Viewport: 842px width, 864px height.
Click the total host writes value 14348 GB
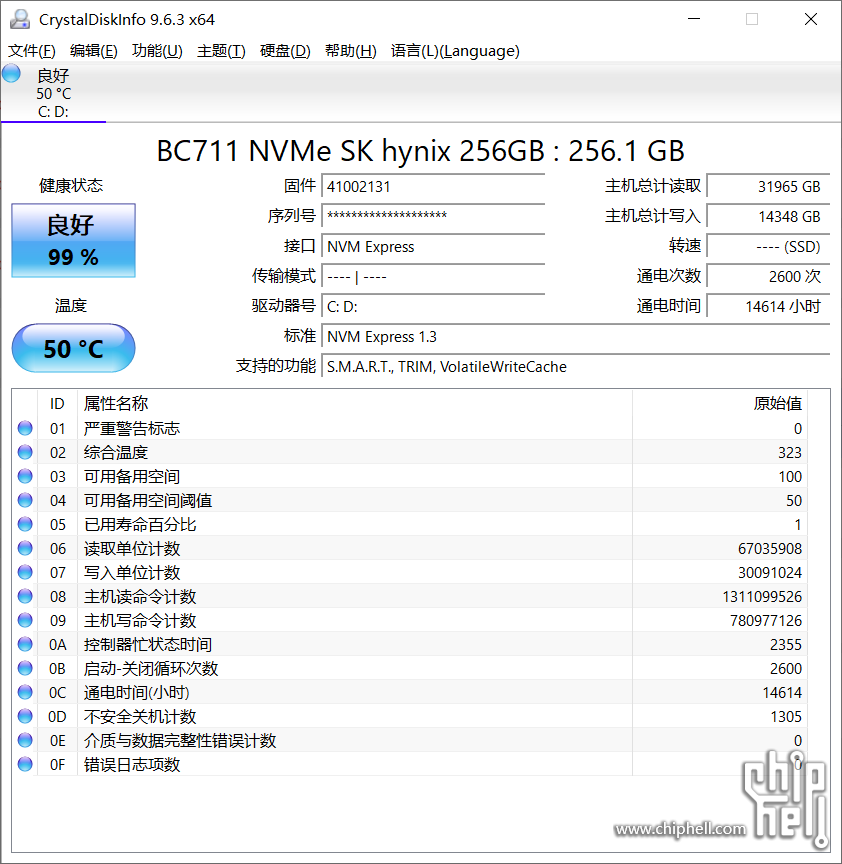768,217
